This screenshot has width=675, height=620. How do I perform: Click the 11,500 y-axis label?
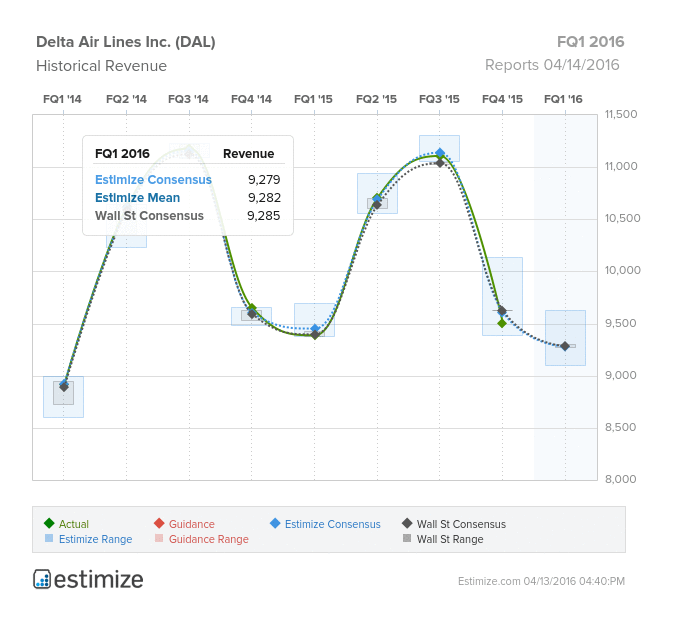click(621, 114)
